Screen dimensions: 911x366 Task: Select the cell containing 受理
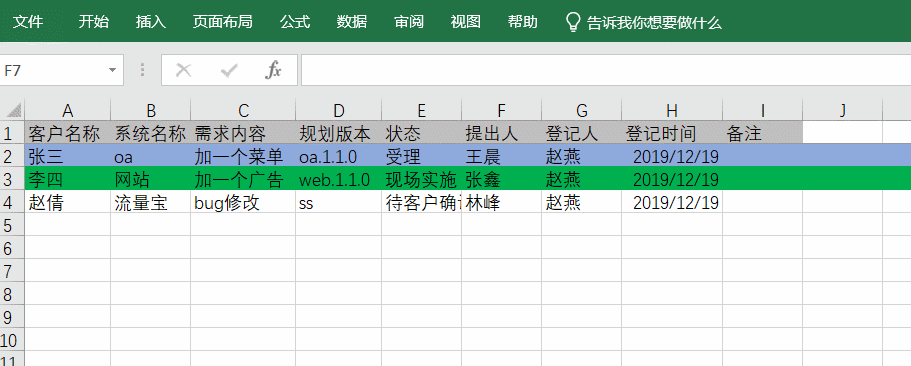pyautogui.click(x=421, y=156)
